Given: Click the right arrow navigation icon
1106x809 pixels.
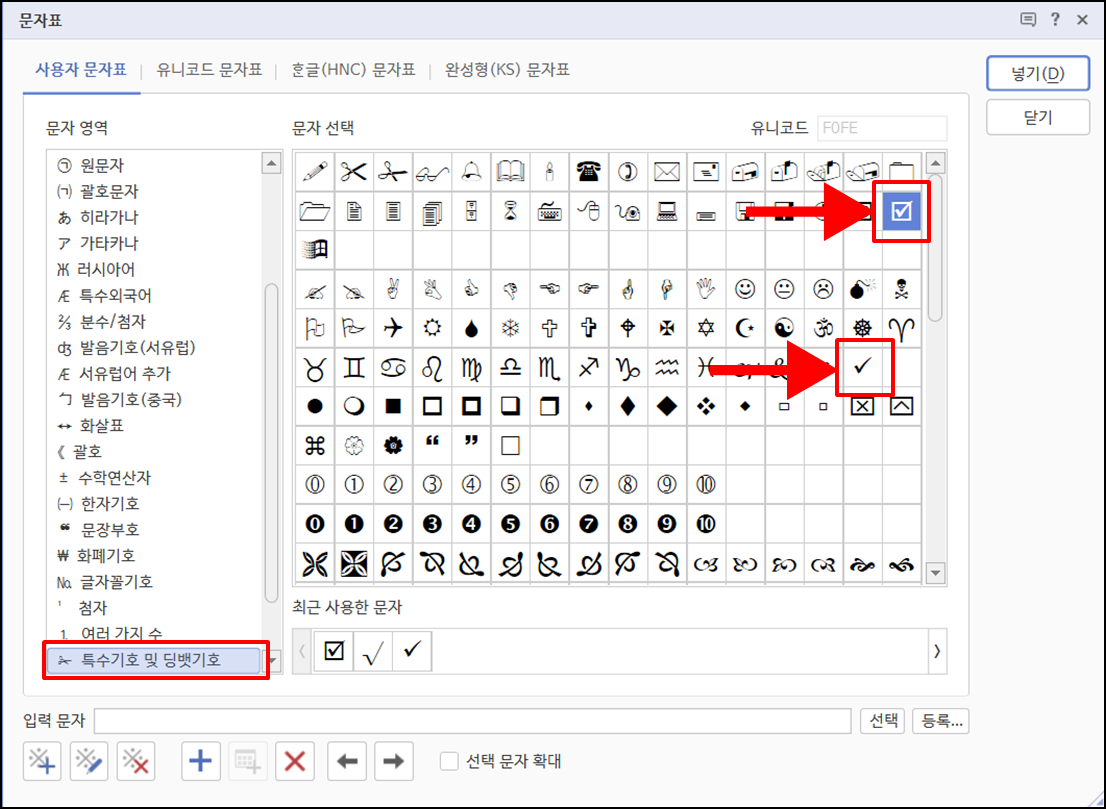Looking at the screenshot, I should pyautogui.click(x=392, y=761).
